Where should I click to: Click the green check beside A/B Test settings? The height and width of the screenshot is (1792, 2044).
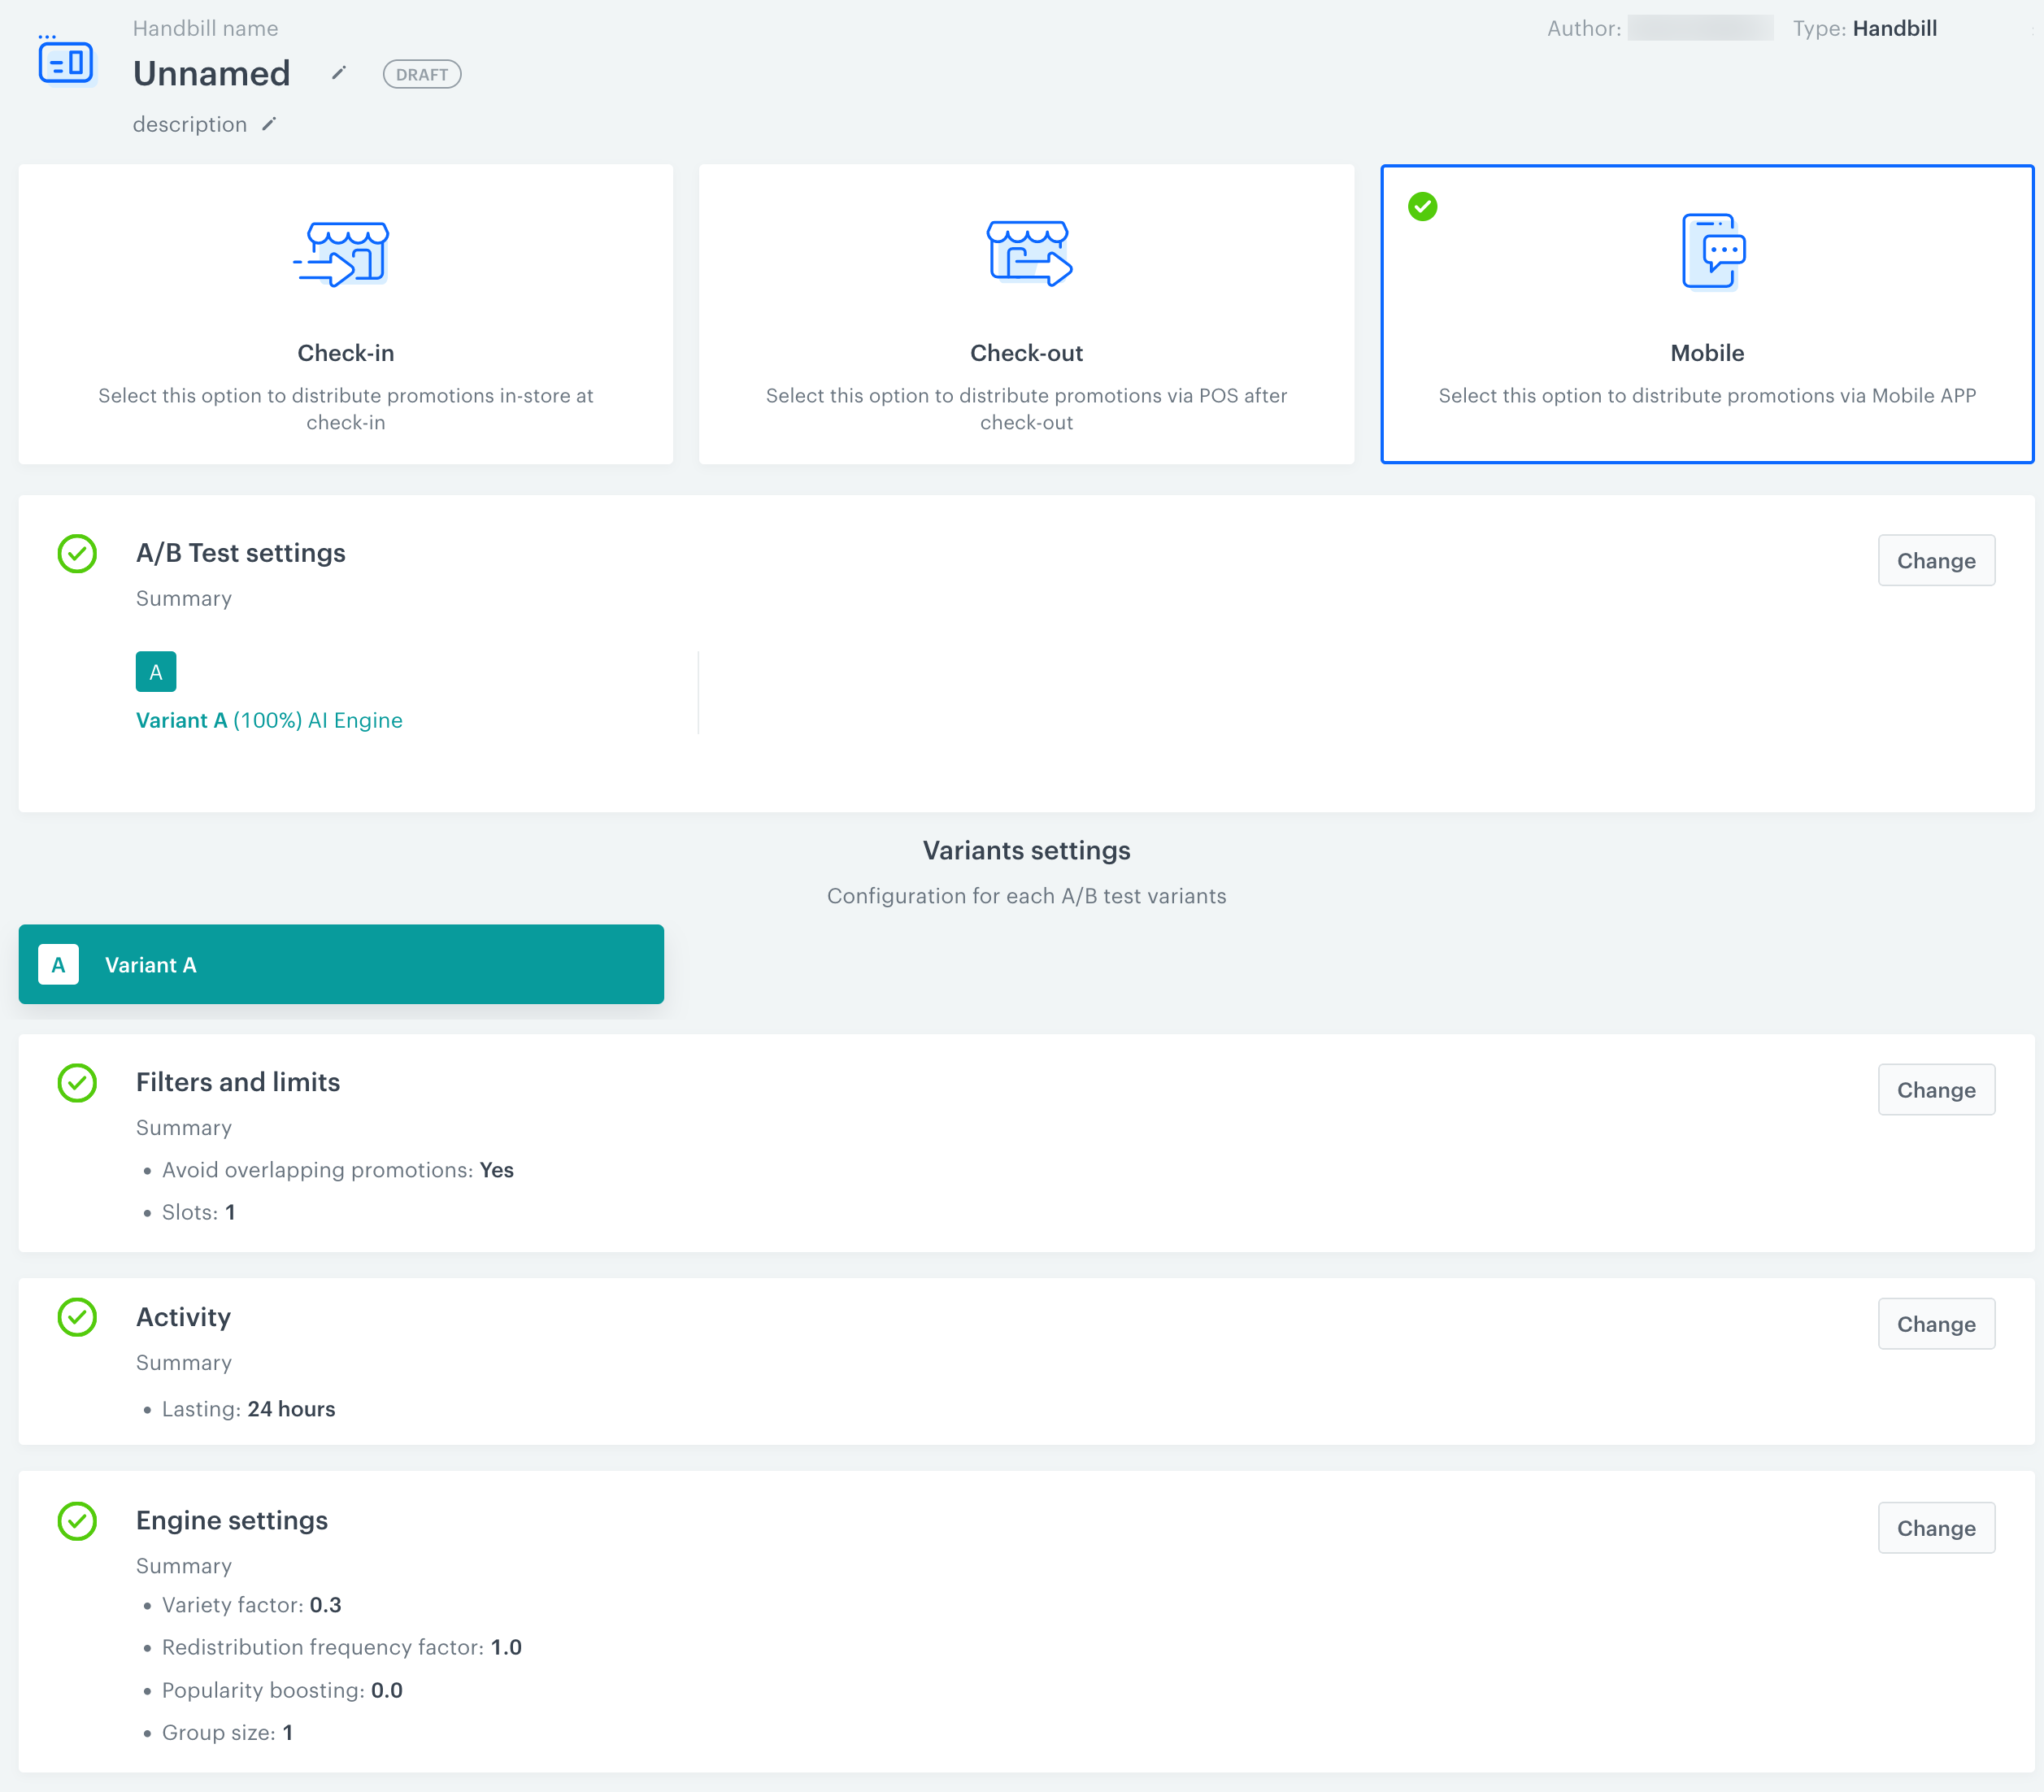click(x=76, y=553)
